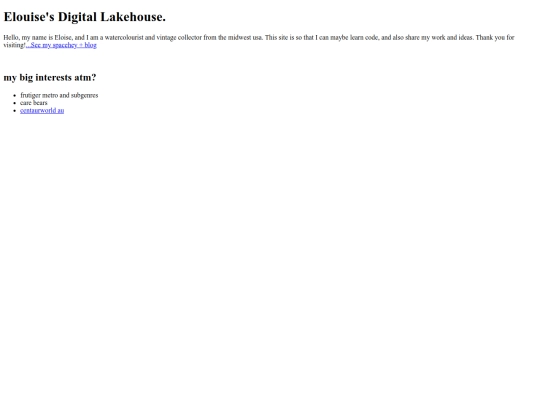Click the word 'subgenres' in the first bullet
This screenshot has height=405, width=540.
click(85, 95)
